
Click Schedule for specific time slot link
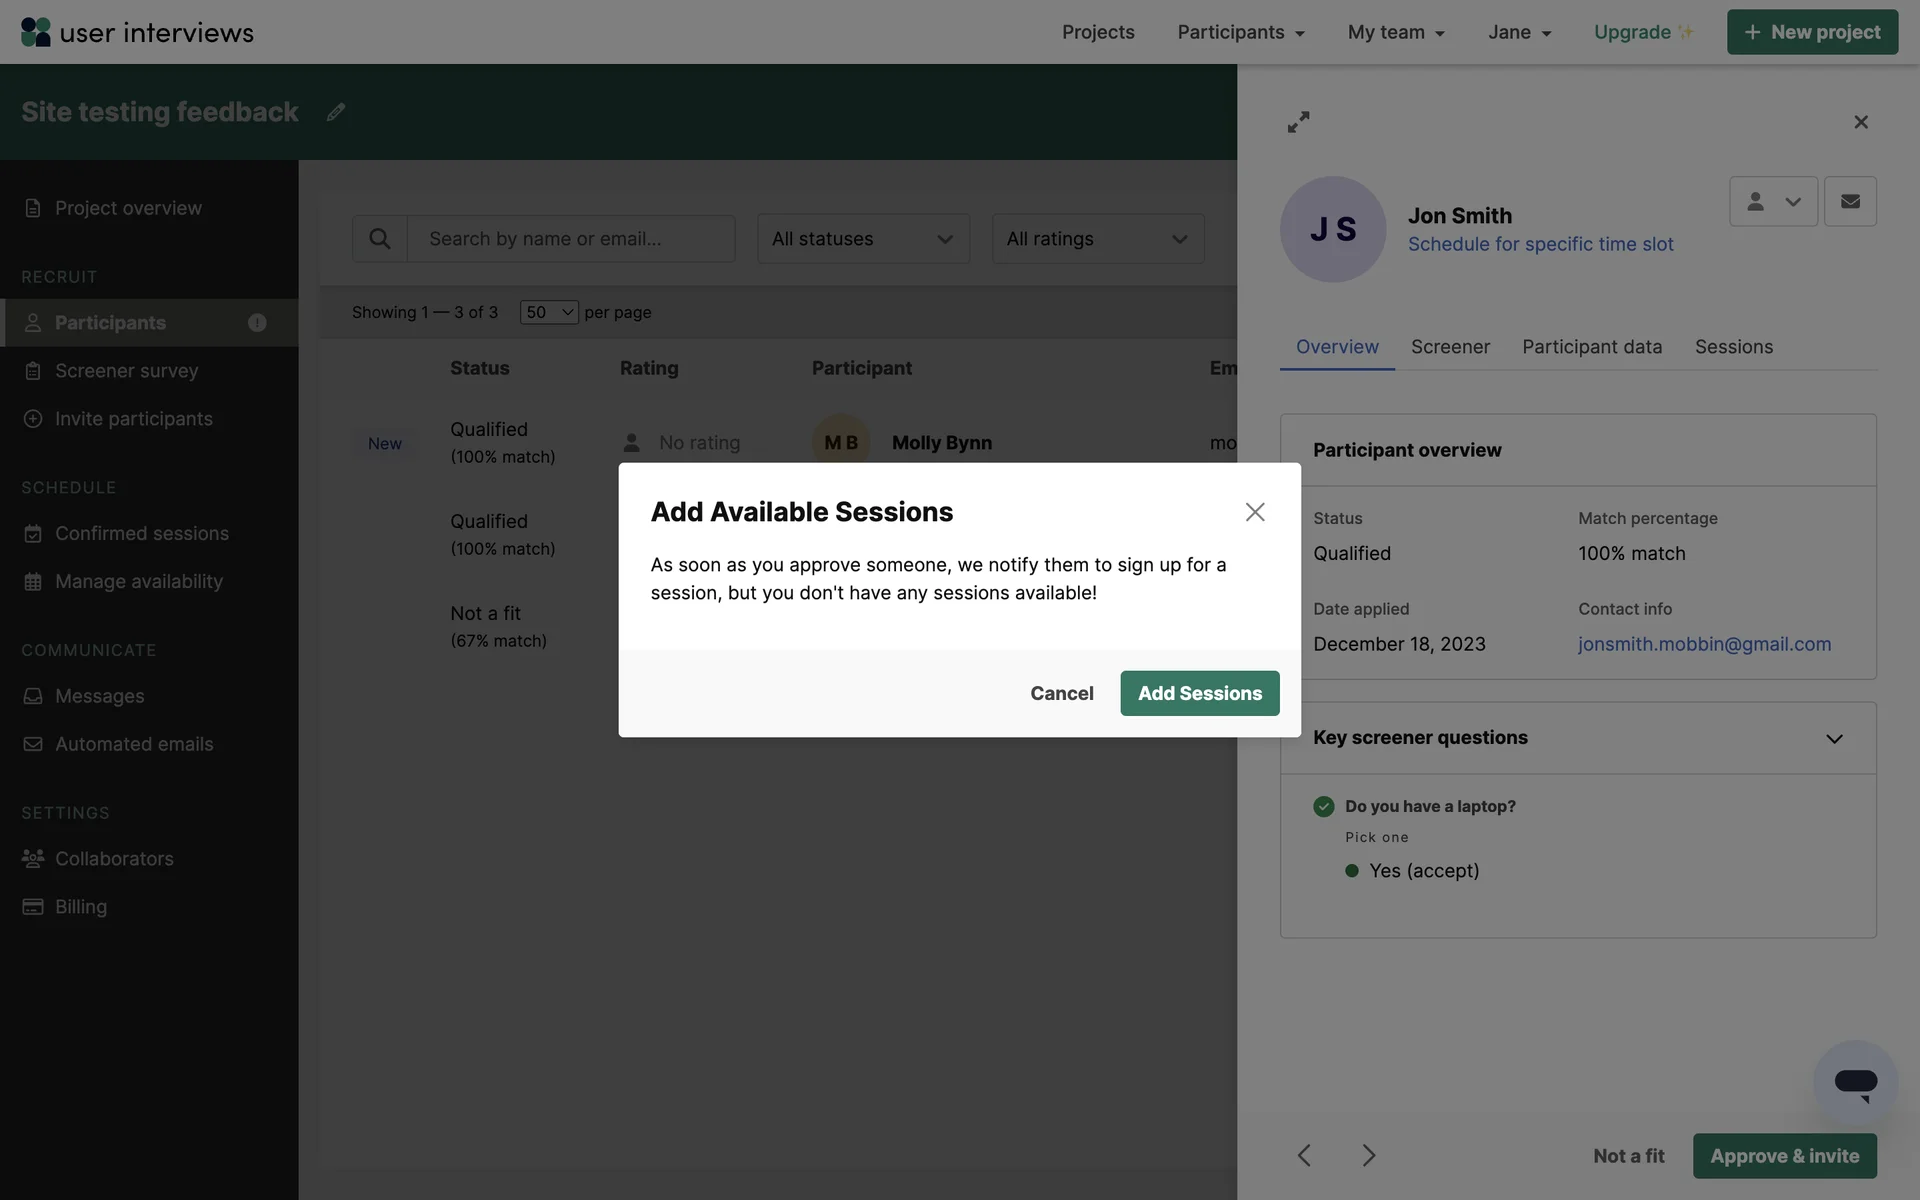pyautogui.click(x=1540, y=244)
